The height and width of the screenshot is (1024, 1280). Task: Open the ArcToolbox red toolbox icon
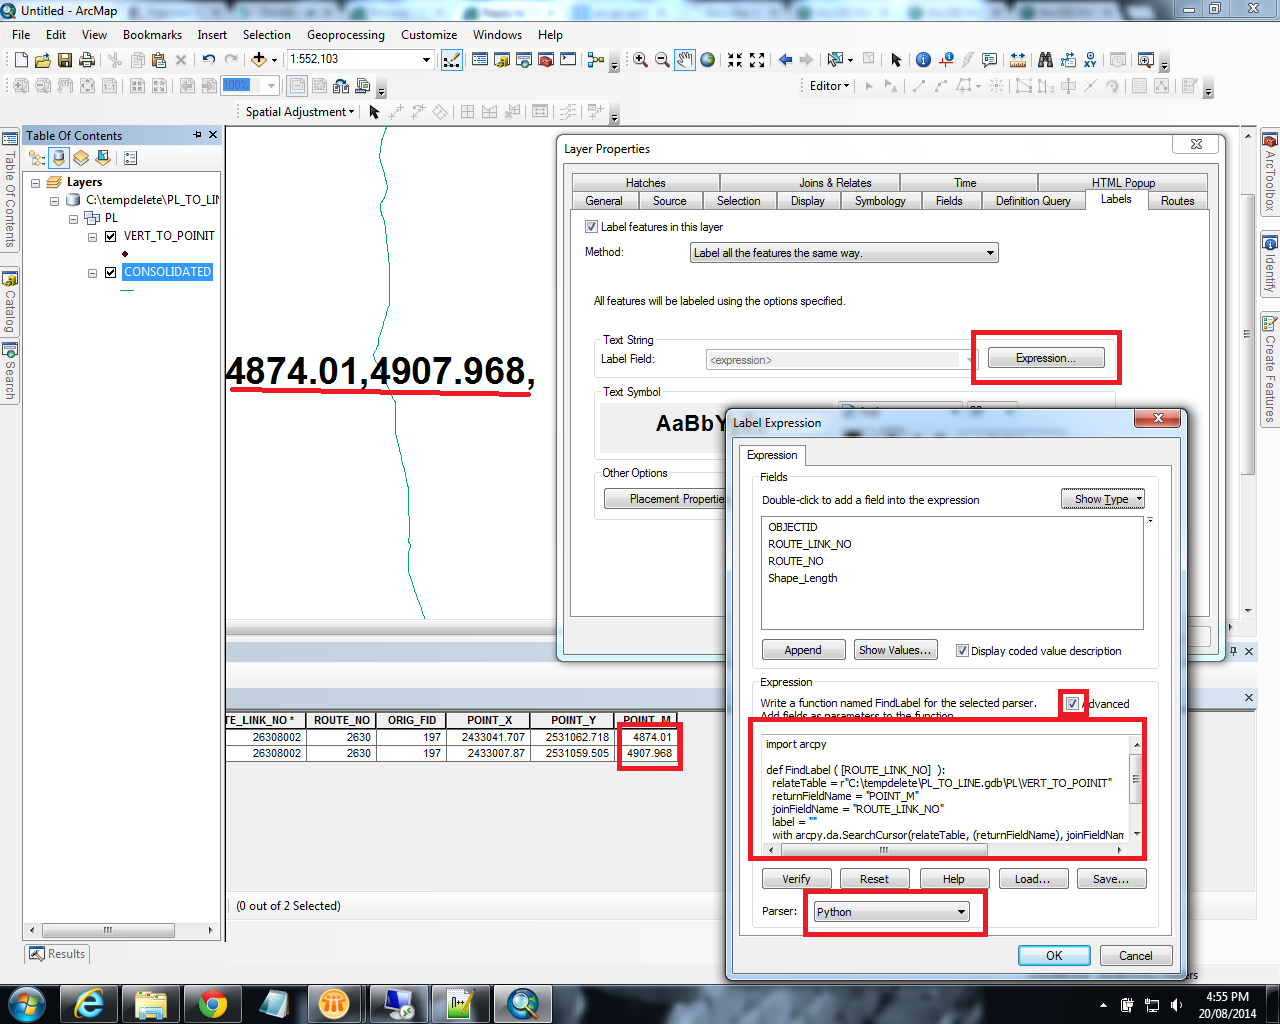coord(546,60)
